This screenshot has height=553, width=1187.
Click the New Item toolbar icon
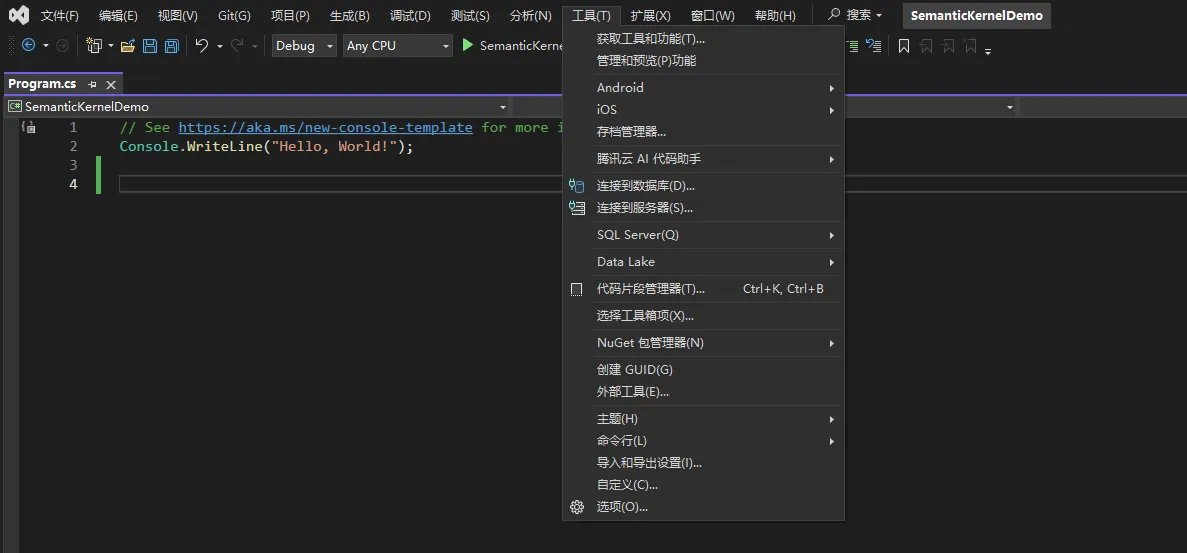tap(94, 46)
